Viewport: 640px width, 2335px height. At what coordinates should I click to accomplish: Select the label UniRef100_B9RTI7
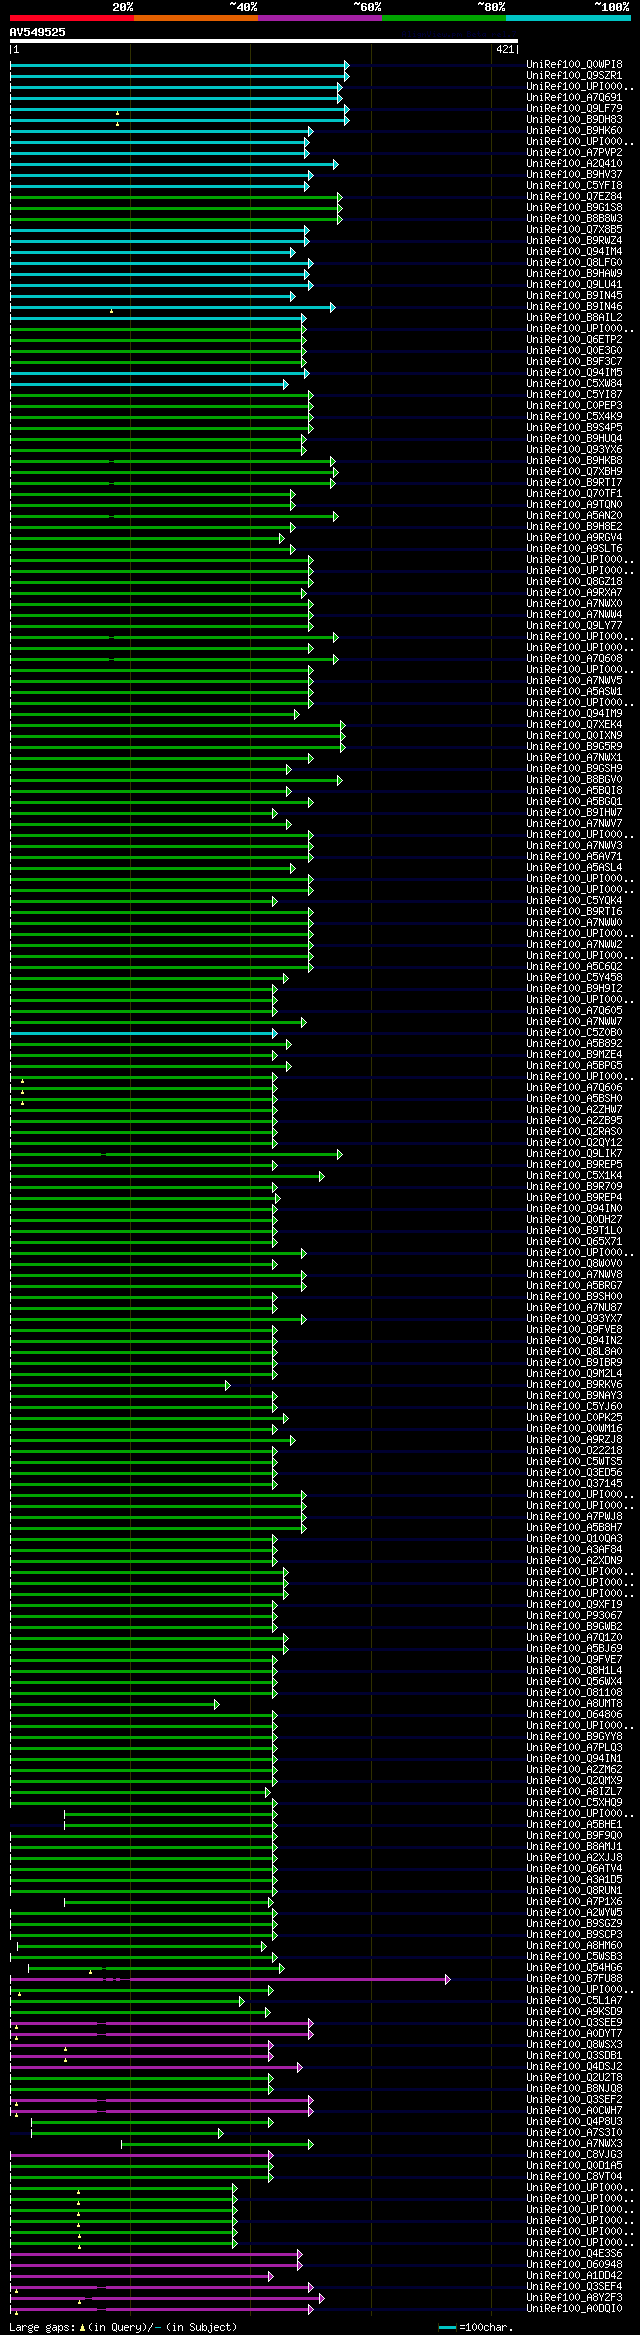pos(574,483)
